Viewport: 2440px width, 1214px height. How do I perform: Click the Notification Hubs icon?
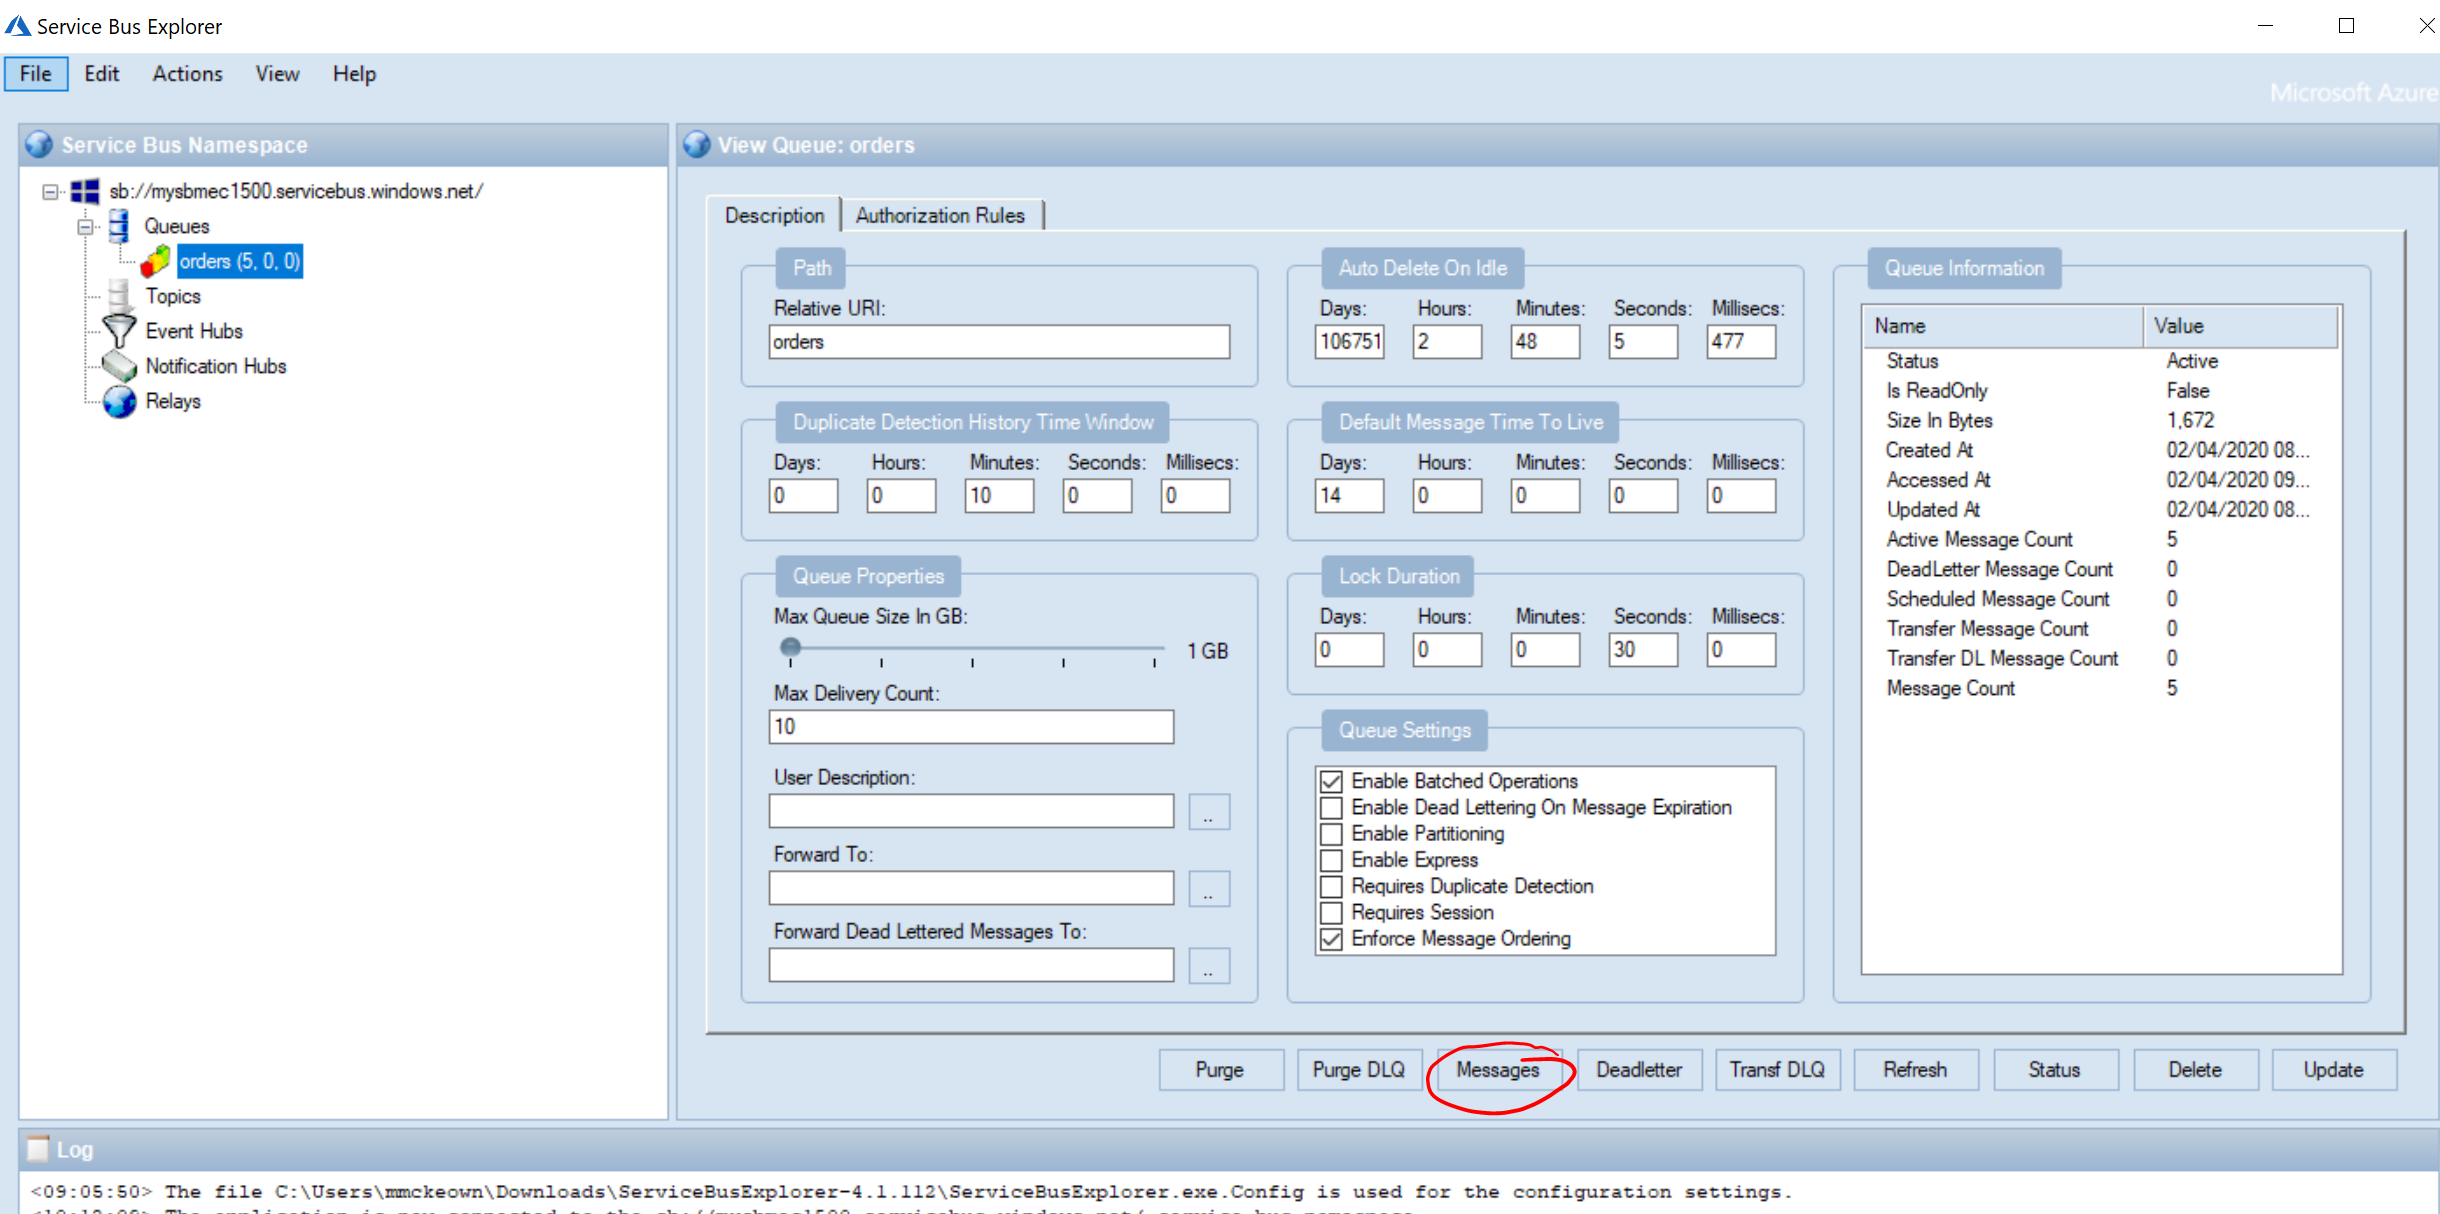[x=119, y=366]
